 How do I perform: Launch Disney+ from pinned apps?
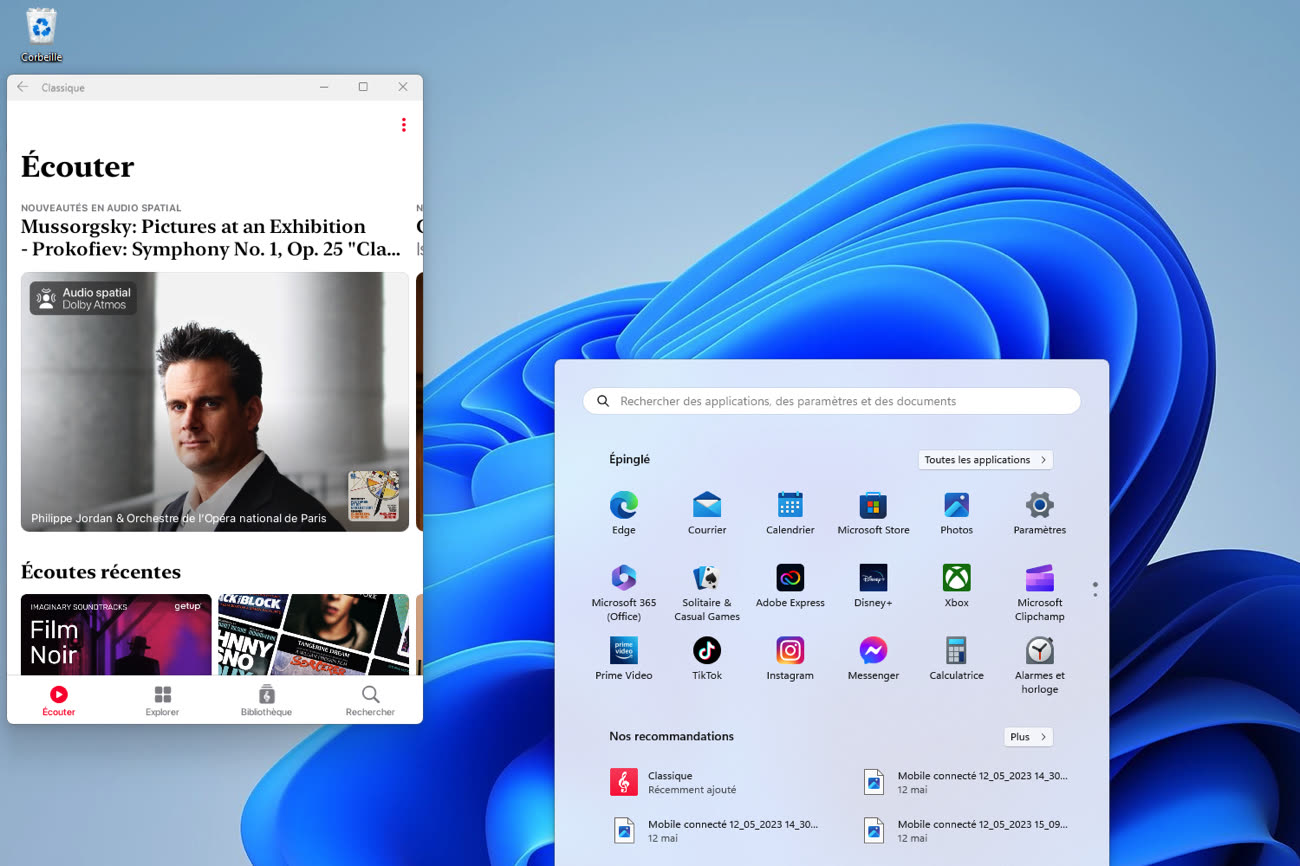pyautogui.click(x=873, y=586)
